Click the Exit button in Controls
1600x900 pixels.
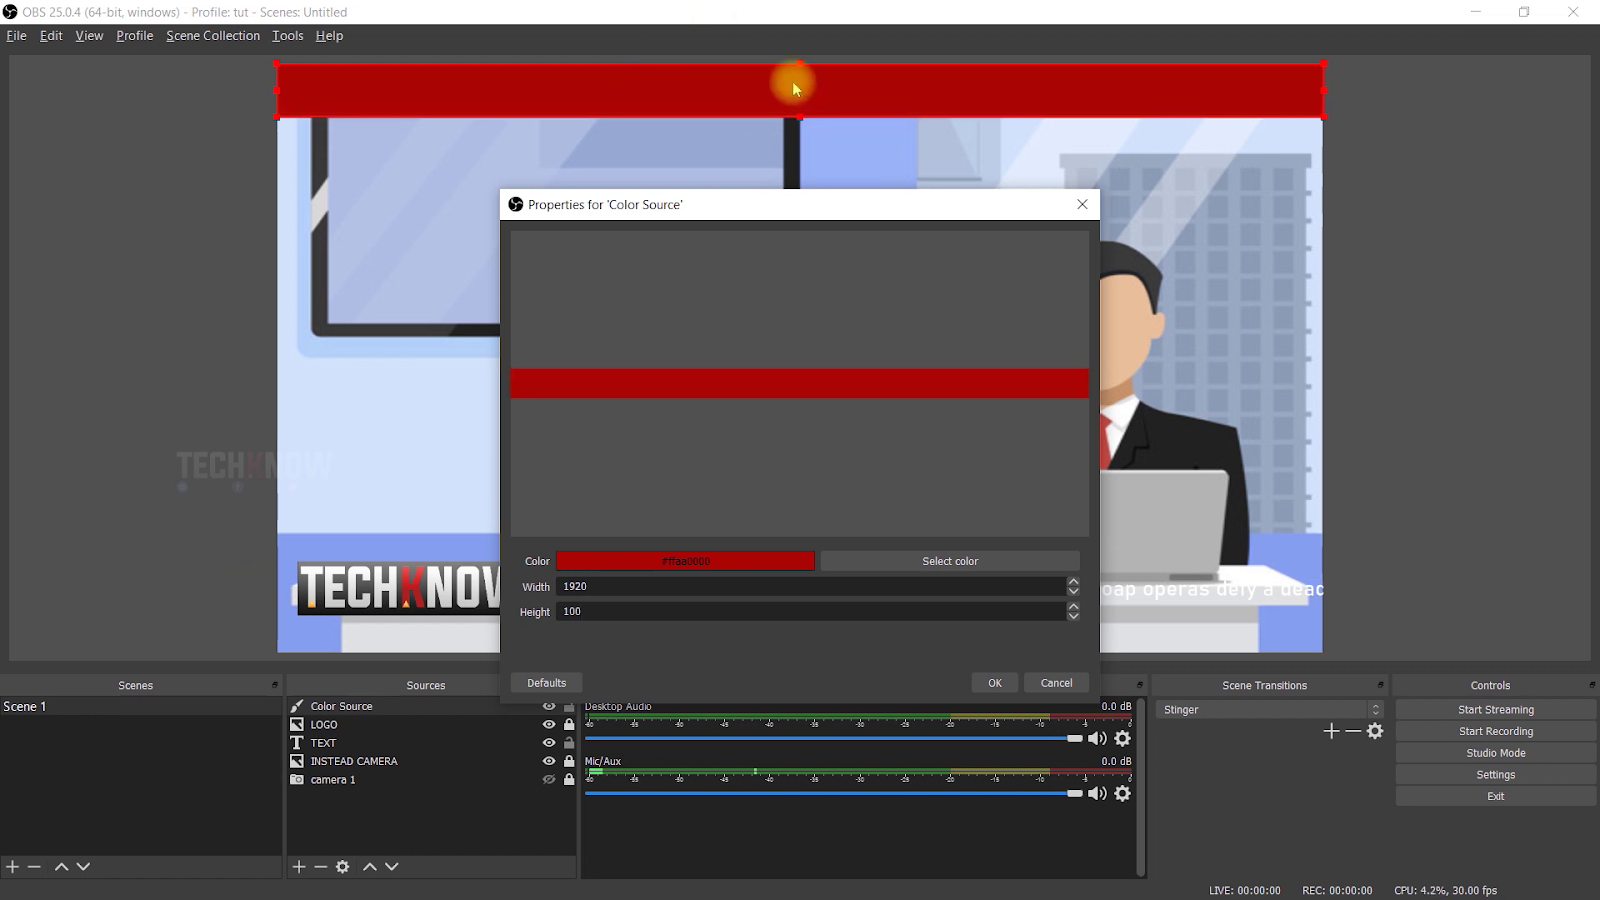tap(1496, 797)
